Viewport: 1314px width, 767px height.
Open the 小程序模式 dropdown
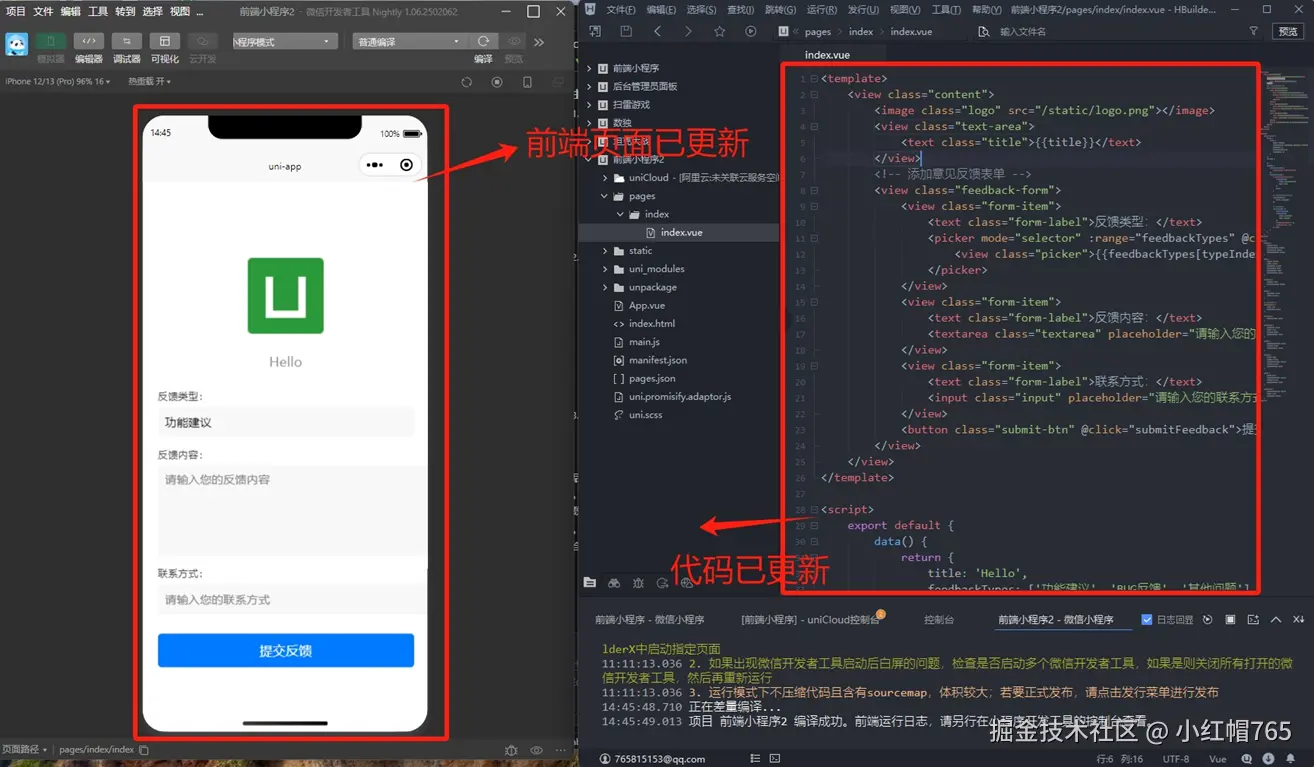(x=285, y=42)
